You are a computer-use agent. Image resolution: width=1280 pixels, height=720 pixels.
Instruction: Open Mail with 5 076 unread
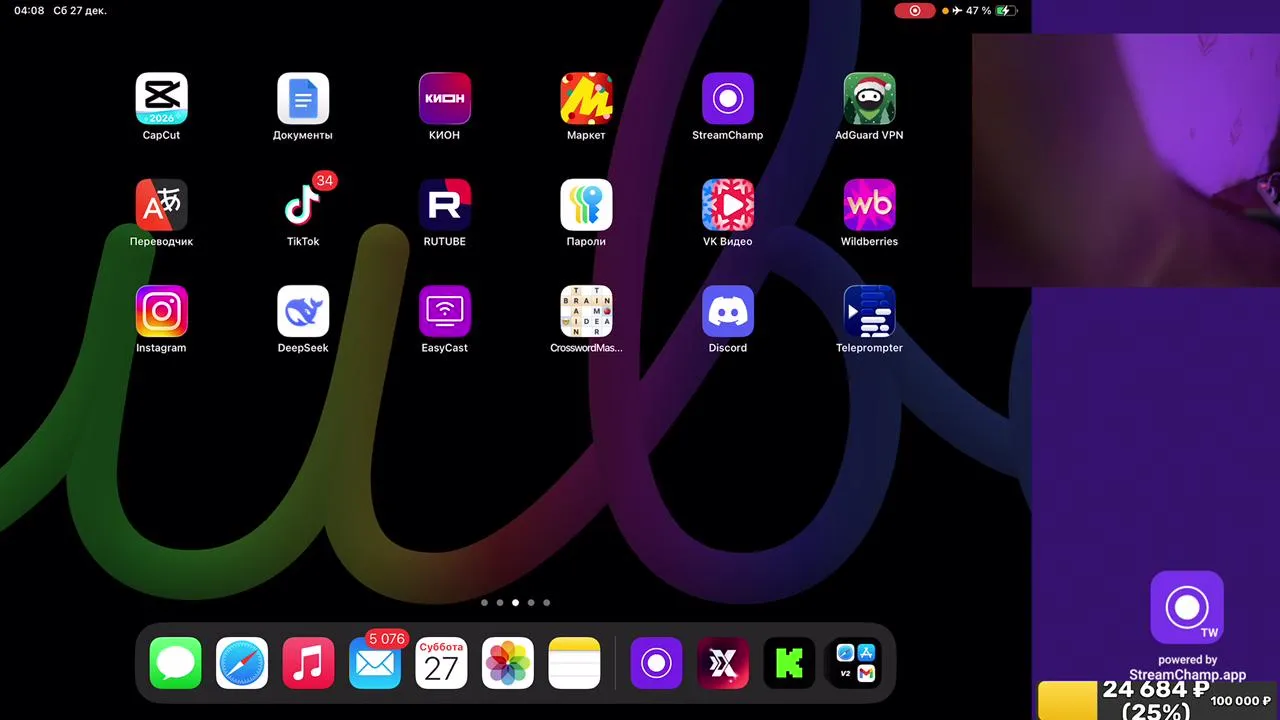(x=375, y=663)
